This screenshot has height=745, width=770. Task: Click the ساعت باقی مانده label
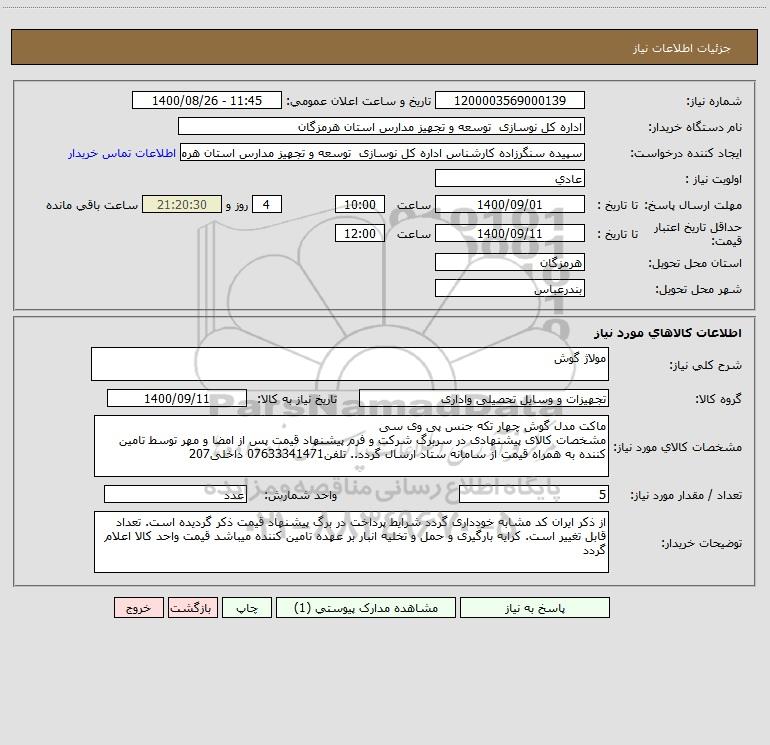tap(92, 205)
